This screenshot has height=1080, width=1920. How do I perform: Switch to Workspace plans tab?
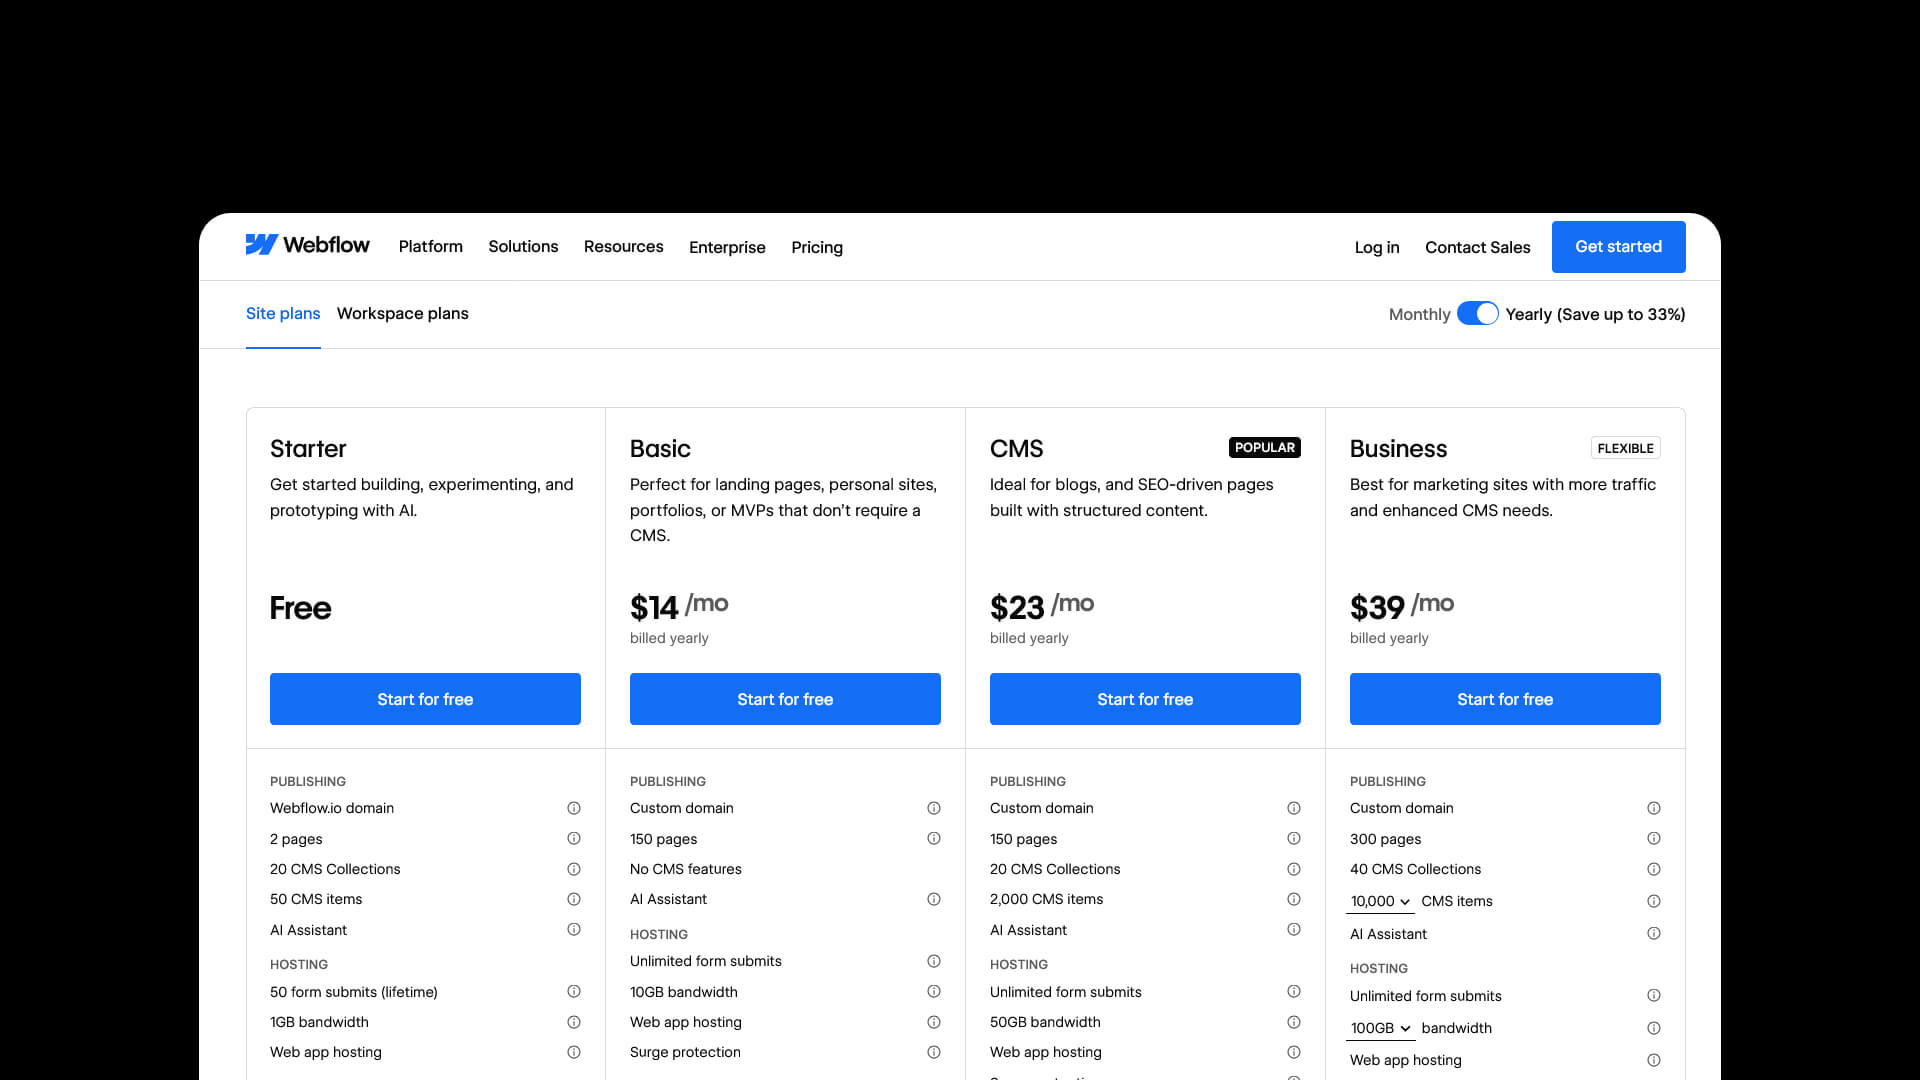coord(402,313)
